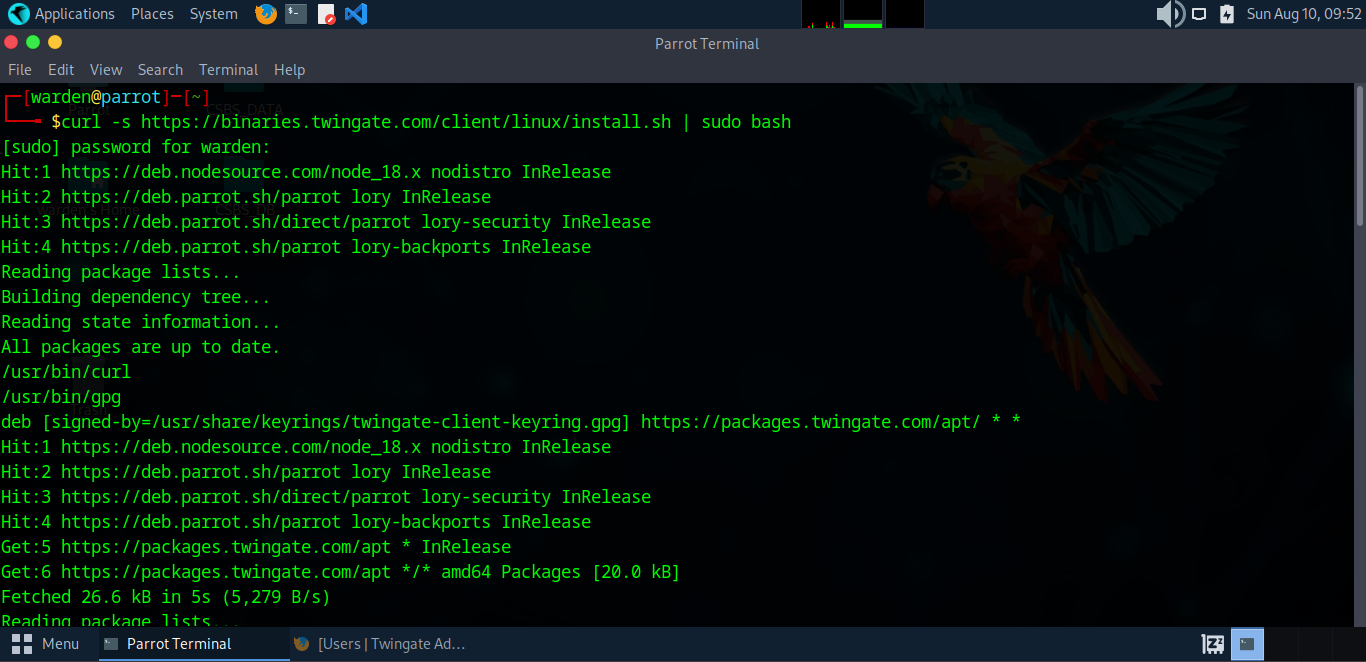This screenshot has width=1366, height=662.
Task: Open the terminal's View menu
Action: coord(106,70)
